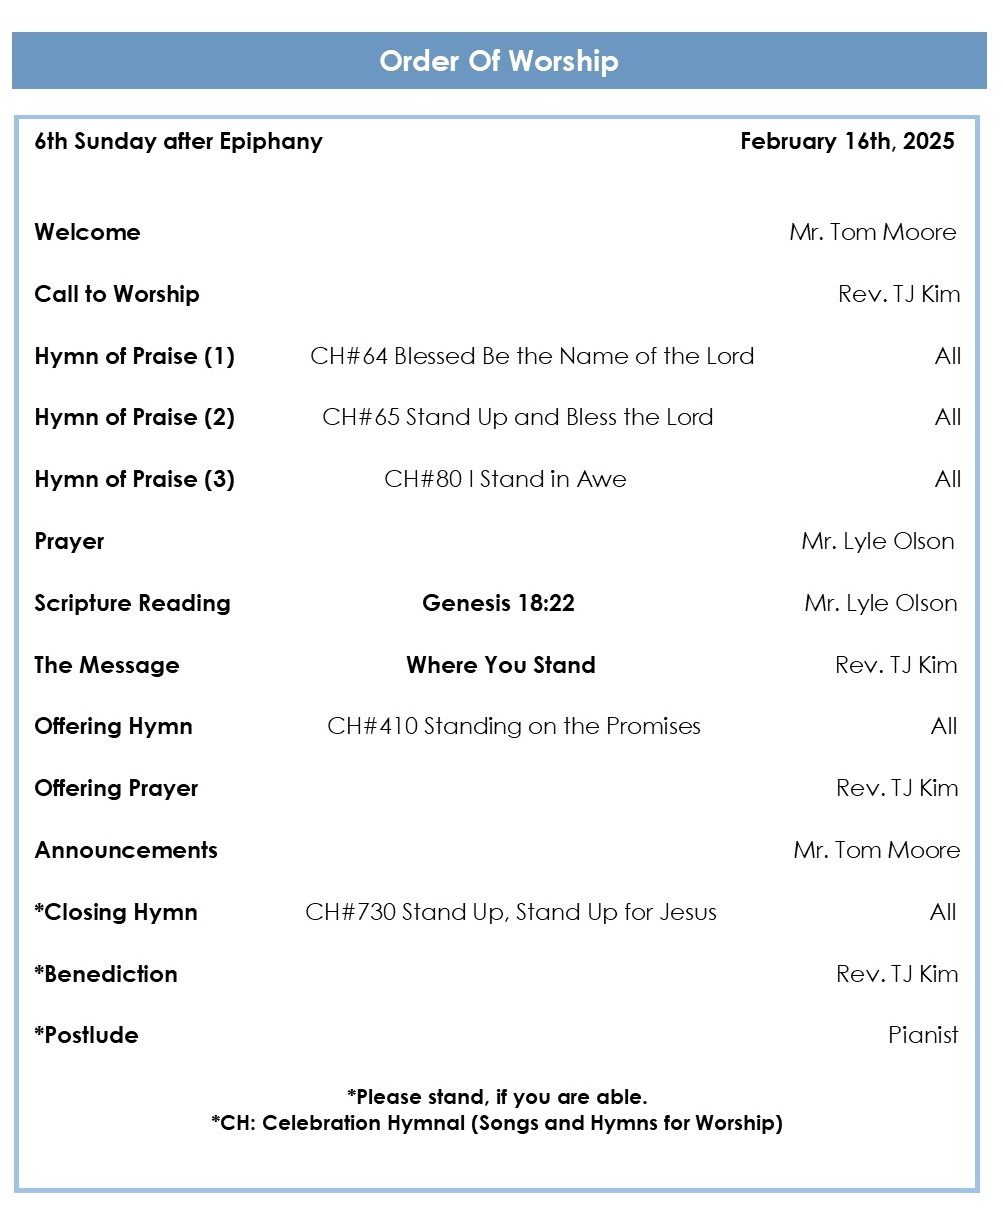Click CH#65 Stand Up and Bless the Lord
The width and height of the screenshot is (1003, 1217).
coord(517,417)
